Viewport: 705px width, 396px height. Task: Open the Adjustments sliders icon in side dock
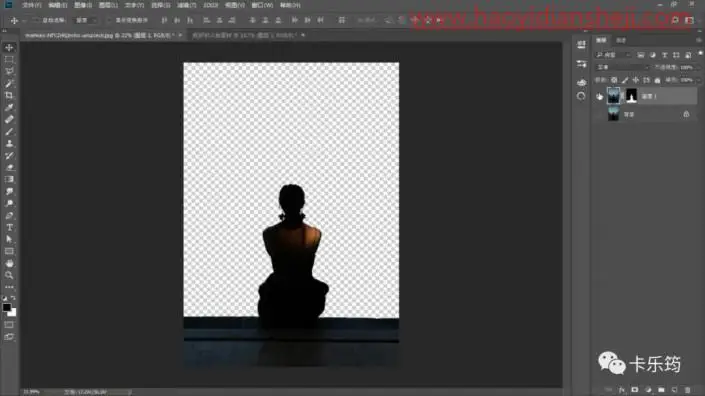[581, 64]
